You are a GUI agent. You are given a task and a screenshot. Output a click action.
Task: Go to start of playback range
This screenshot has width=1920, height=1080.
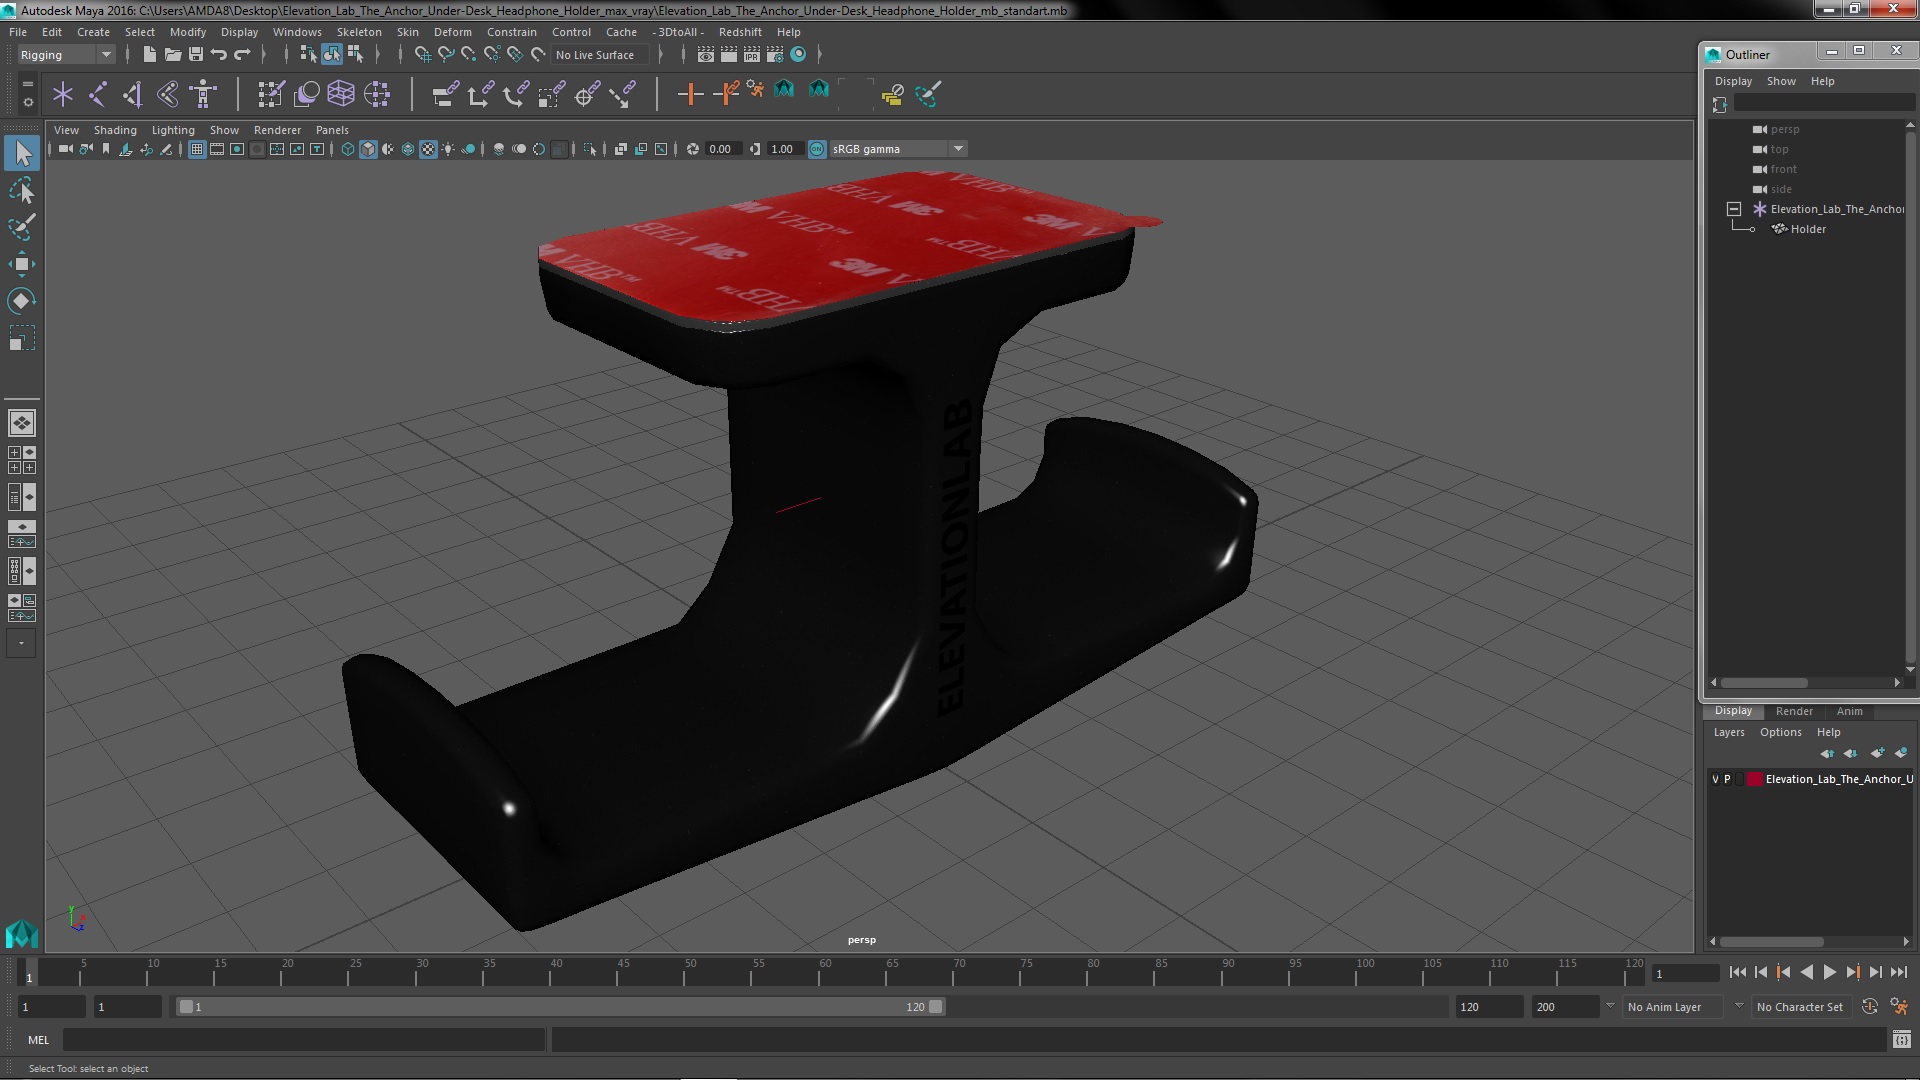[1737, 972]
